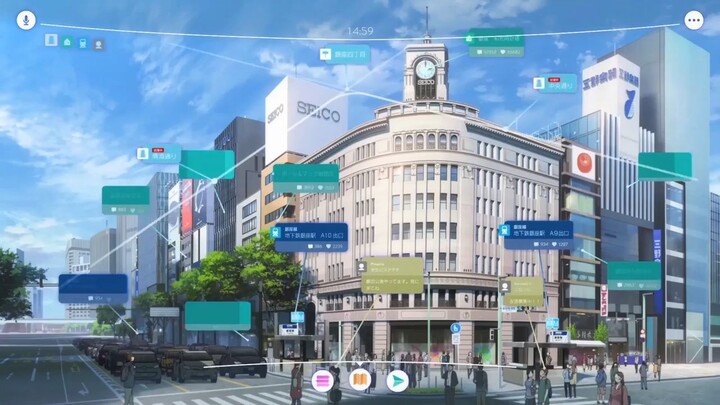View comments on the A10出口 card
Screen dimensions: 720x405
coord(316,247)
